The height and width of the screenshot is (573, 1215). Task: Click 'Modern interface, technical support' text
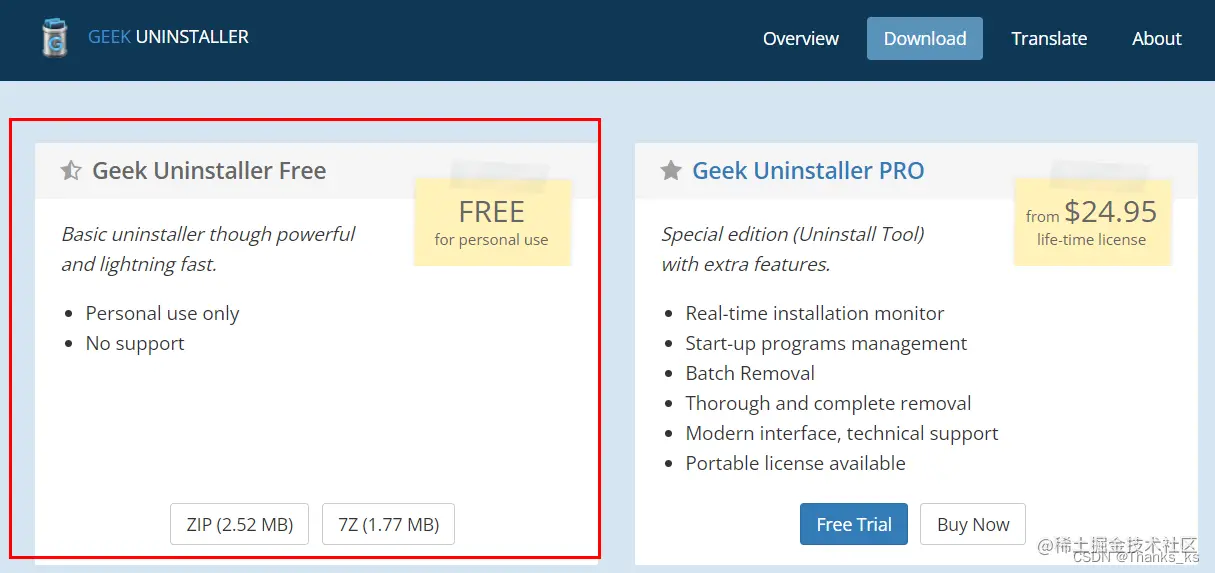click(x=842, y=433)
